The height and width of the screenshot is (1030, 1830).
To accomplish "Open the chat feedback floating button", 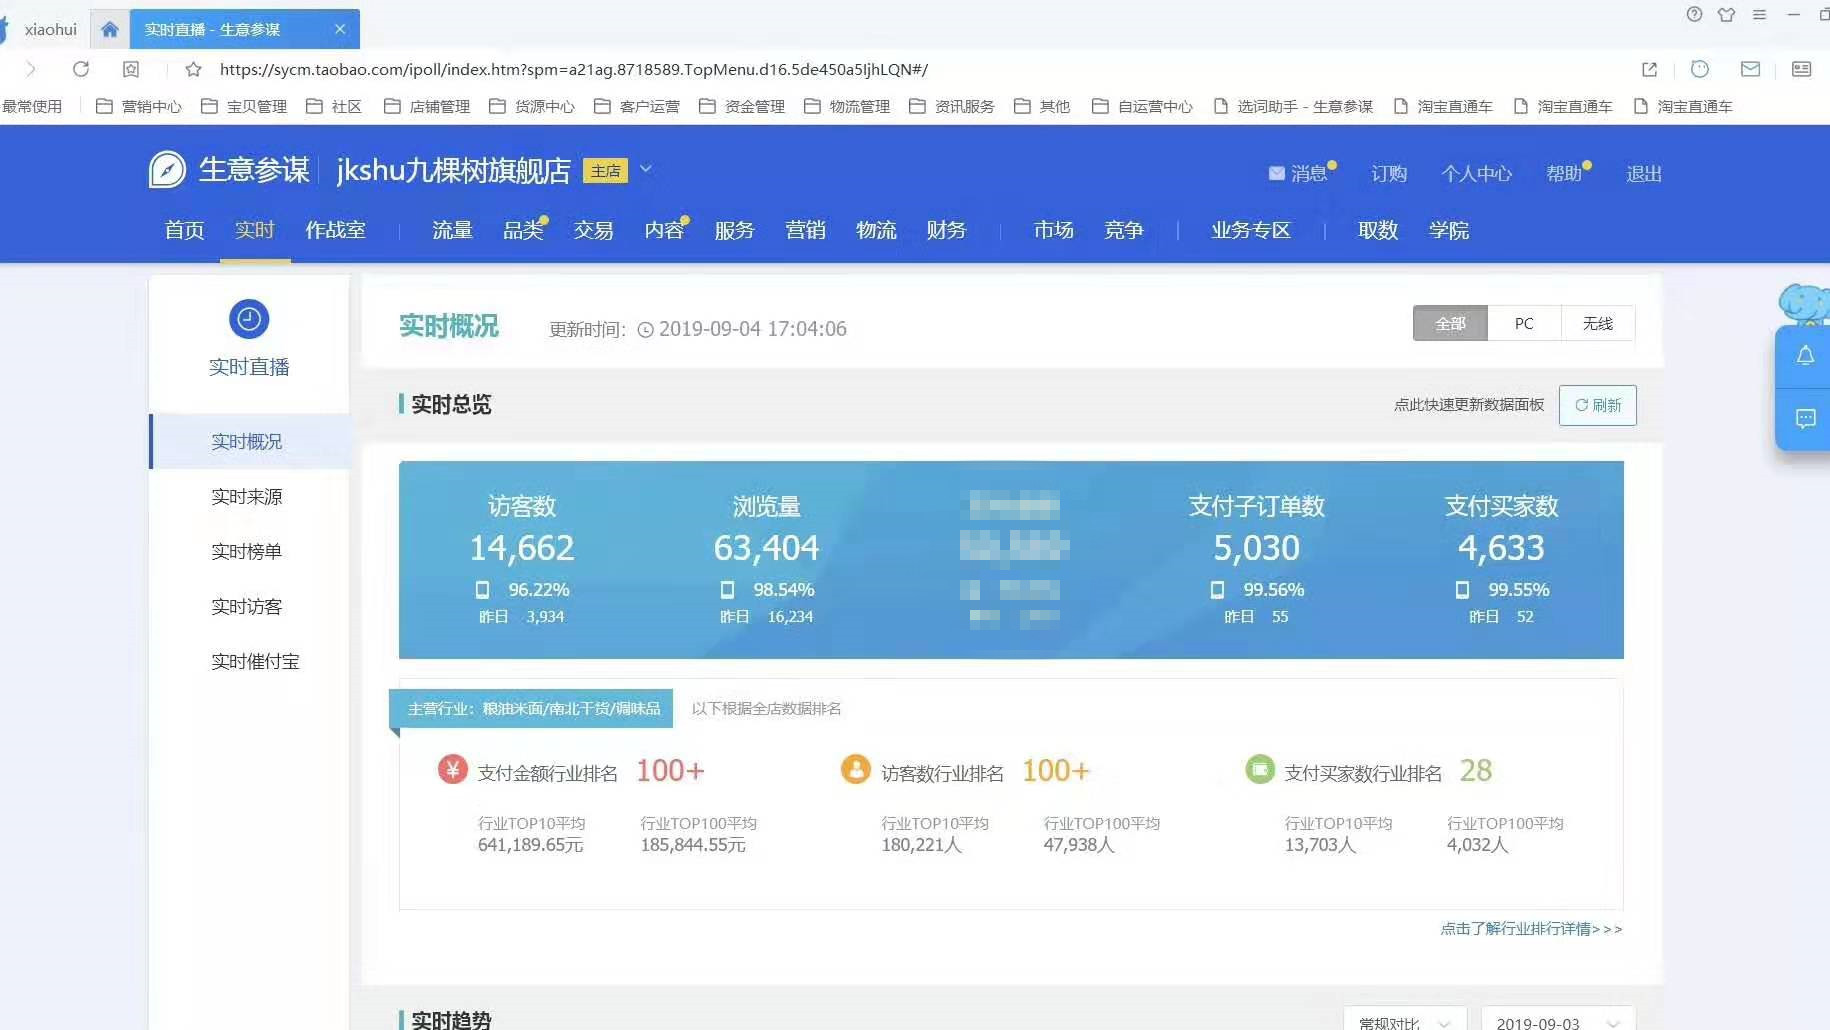I will point(1805,418).
